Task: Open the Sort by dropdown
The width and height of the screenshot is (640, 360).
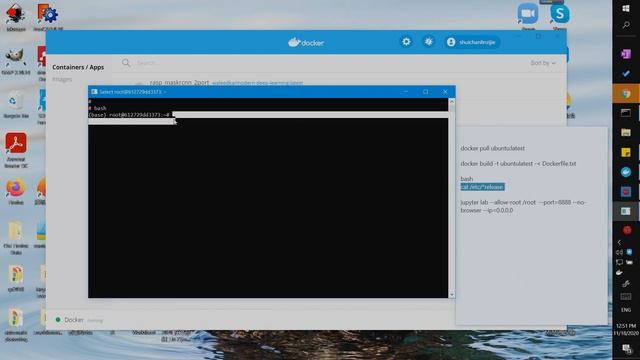Action: (x=543, y=63)
